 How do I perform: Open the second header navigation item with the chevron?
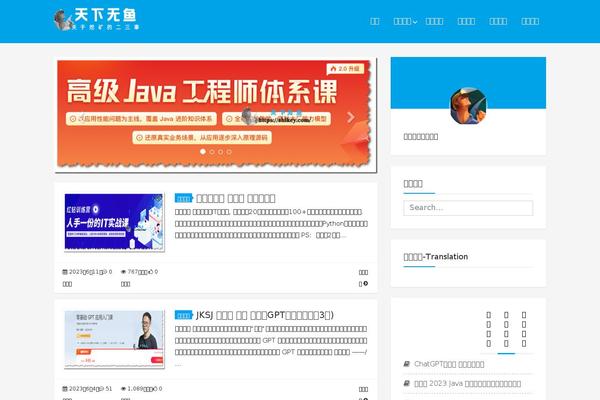(405, 21)
